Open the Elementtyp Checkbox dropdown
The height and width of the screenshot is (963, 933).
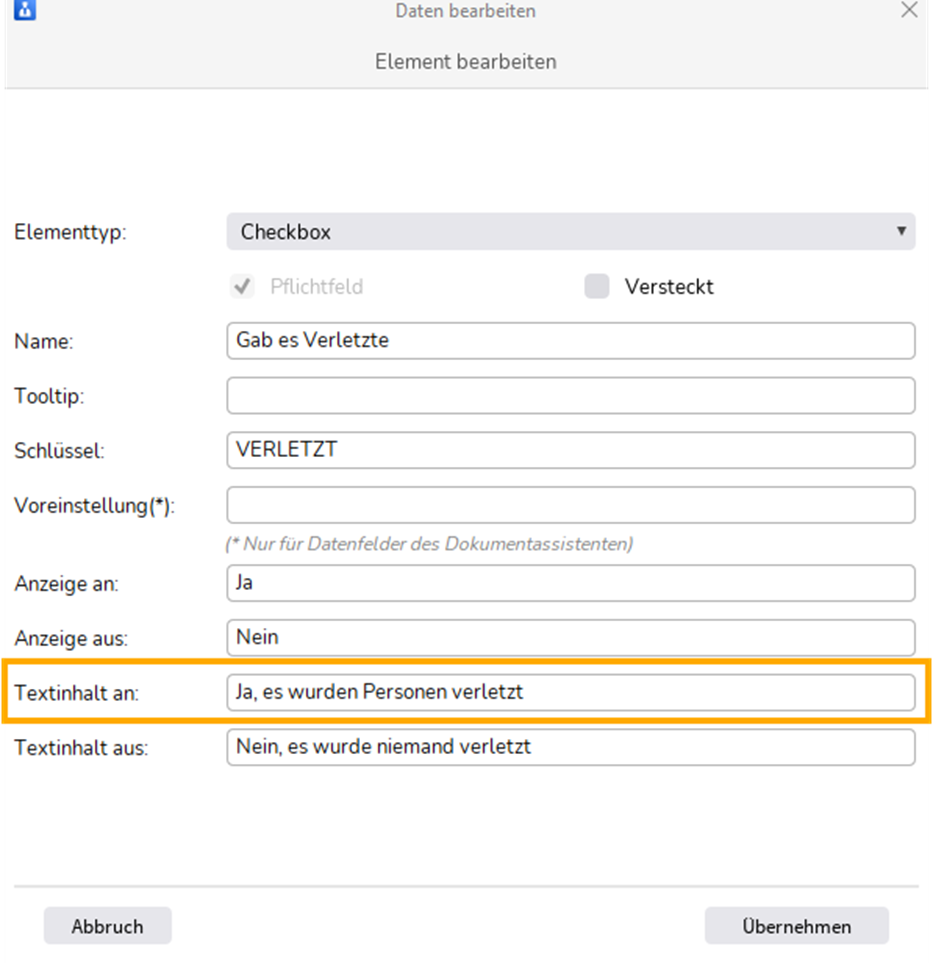(x=571, y=232)
